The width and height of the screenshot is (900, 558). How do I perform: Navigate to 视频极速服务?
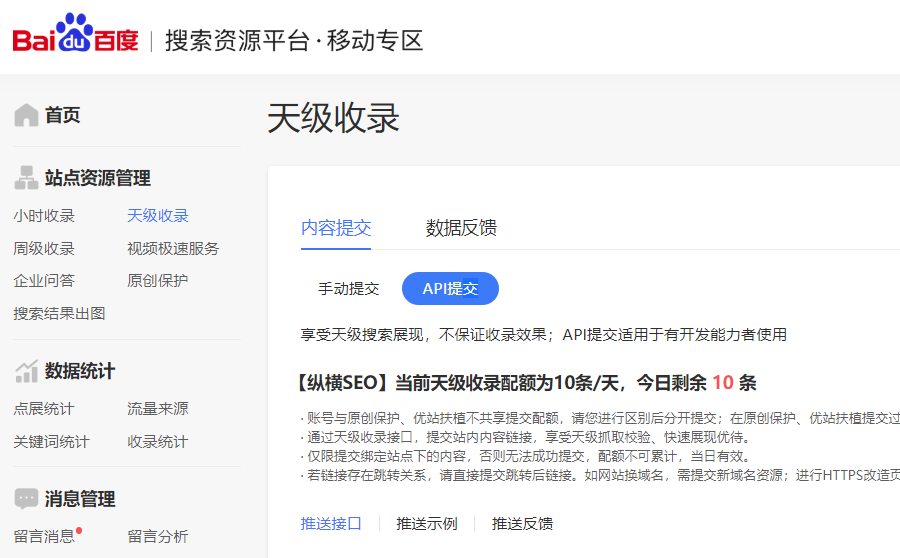pos(173,248)
